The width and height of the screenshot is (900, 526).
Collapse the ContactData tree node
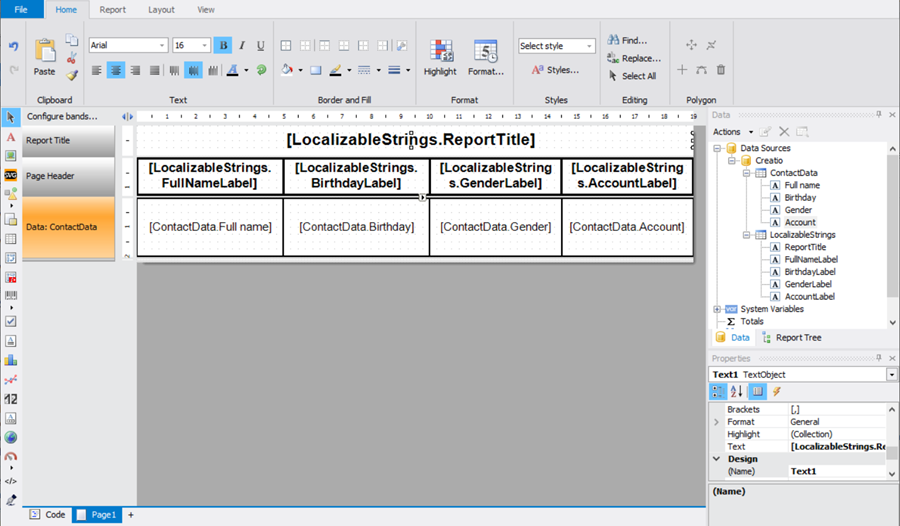pos(746,173)
